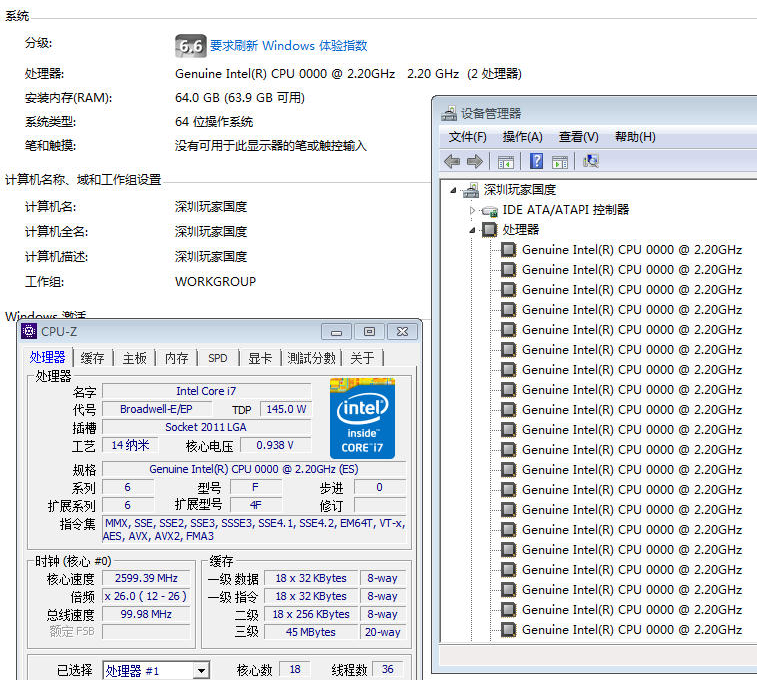Click the back arrow in Device Manager toolbar
Image resolution: width=758 pixels, height=680 pixels.
(x=452, y=161)
